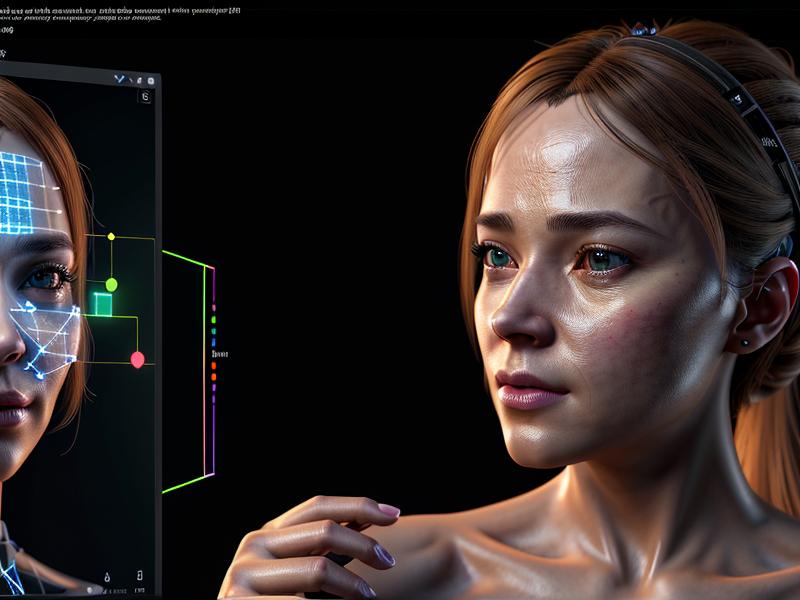
Task: Select the small yellow node dot
Action: point(111,237)
